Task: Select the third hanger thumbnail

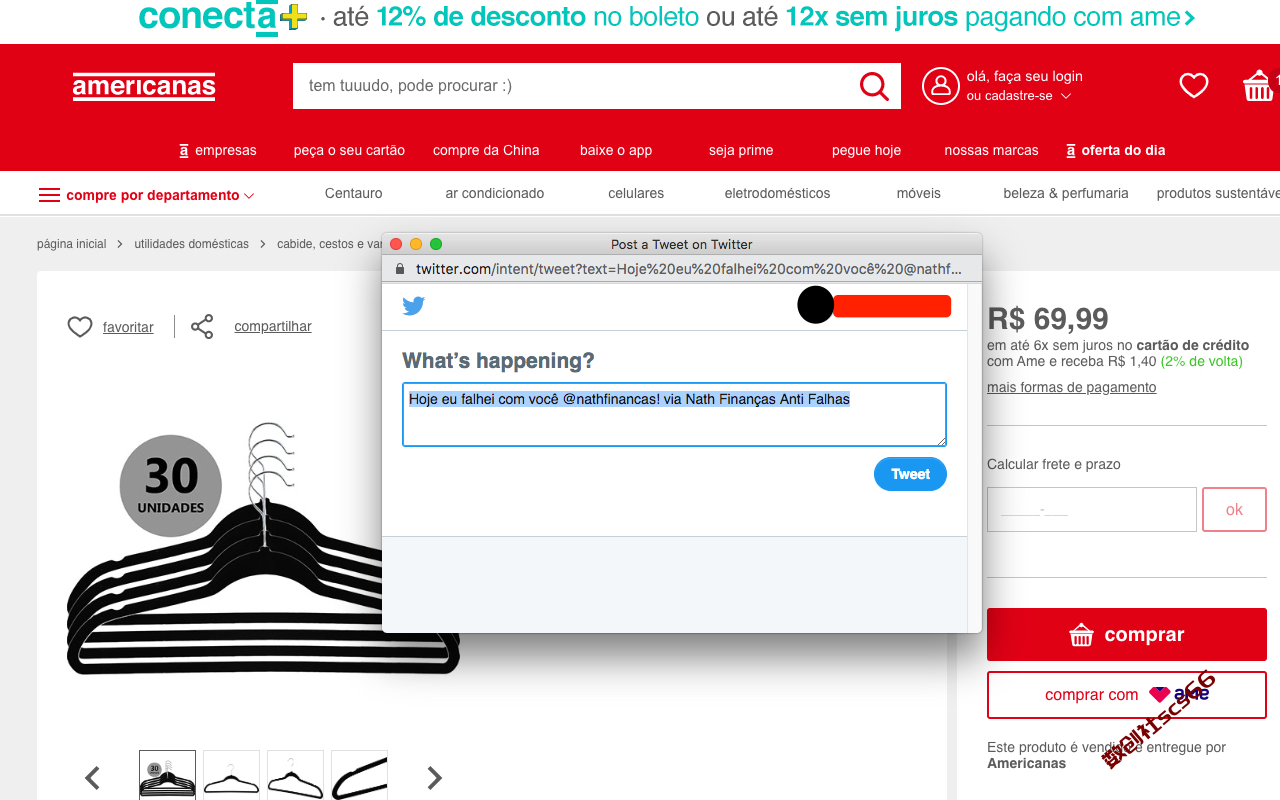Action: [x=295, y=775]
